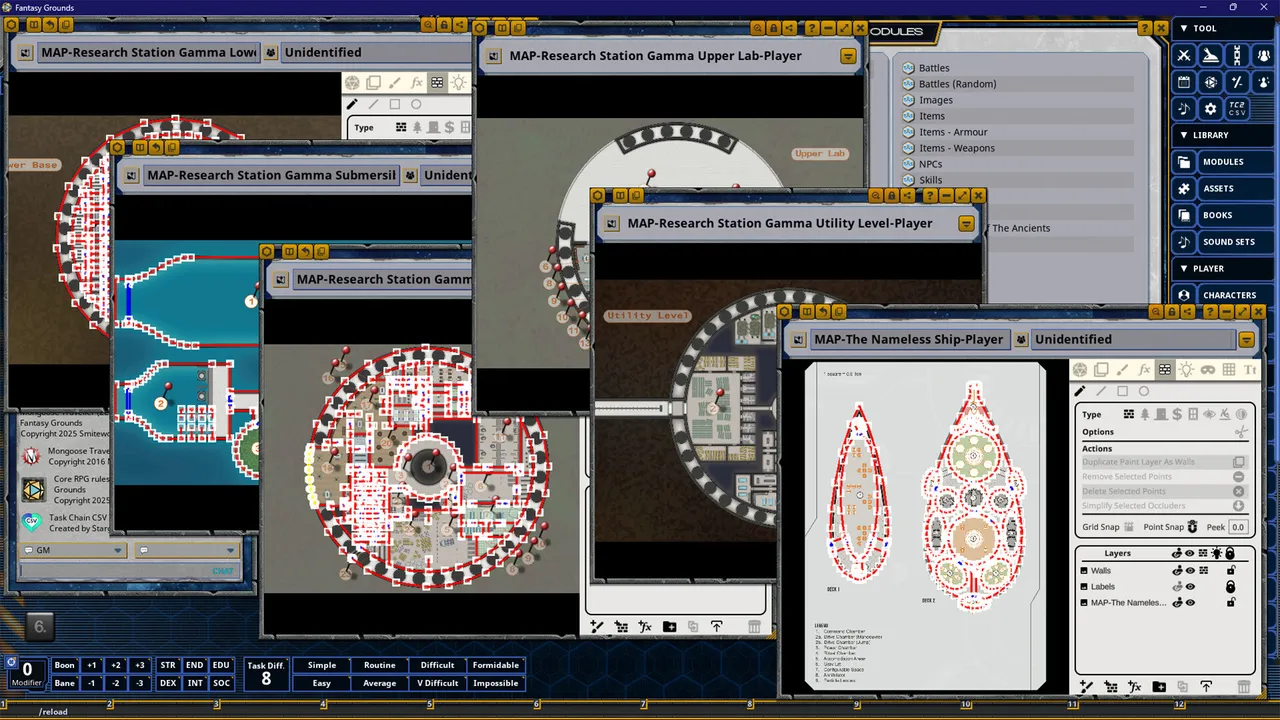Toggle lock on MAP-The Nameless layer
Screen dimensions: 1280x720
(1231, 603)
